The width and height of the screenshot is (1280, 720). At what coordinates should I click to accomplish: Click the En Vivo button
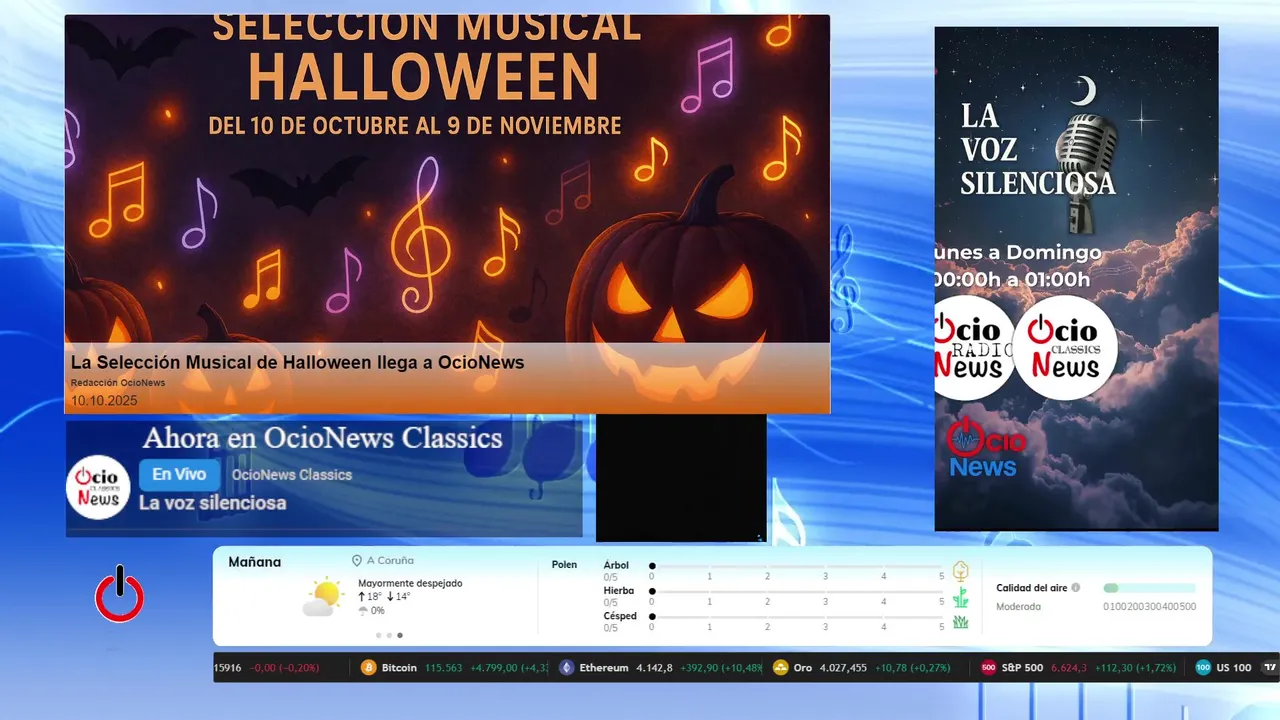(179, 475)
